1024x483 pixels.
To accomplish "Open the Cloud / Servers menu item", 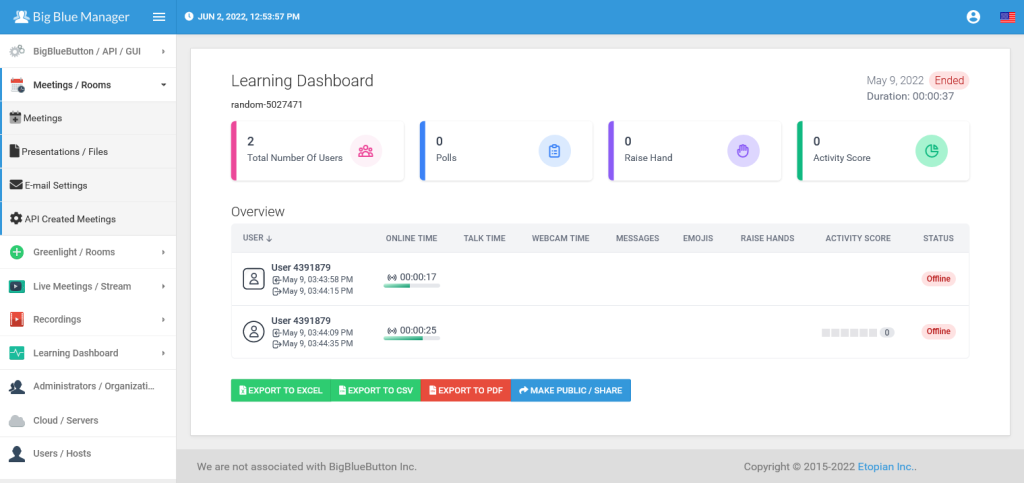I will click(x=88, y=420).
